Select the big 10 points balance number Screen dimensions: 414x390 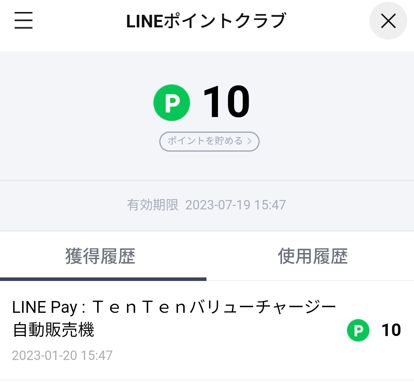point(227,102)
